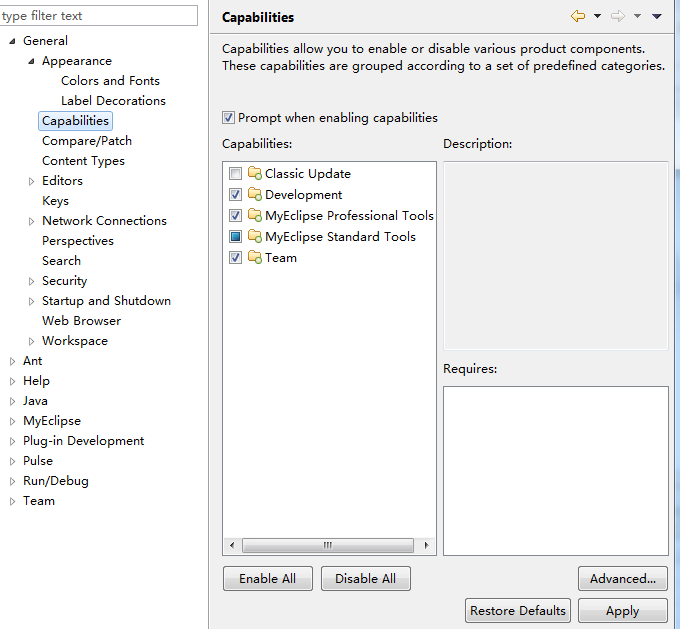Open the Web Browser preferences page

81,321
